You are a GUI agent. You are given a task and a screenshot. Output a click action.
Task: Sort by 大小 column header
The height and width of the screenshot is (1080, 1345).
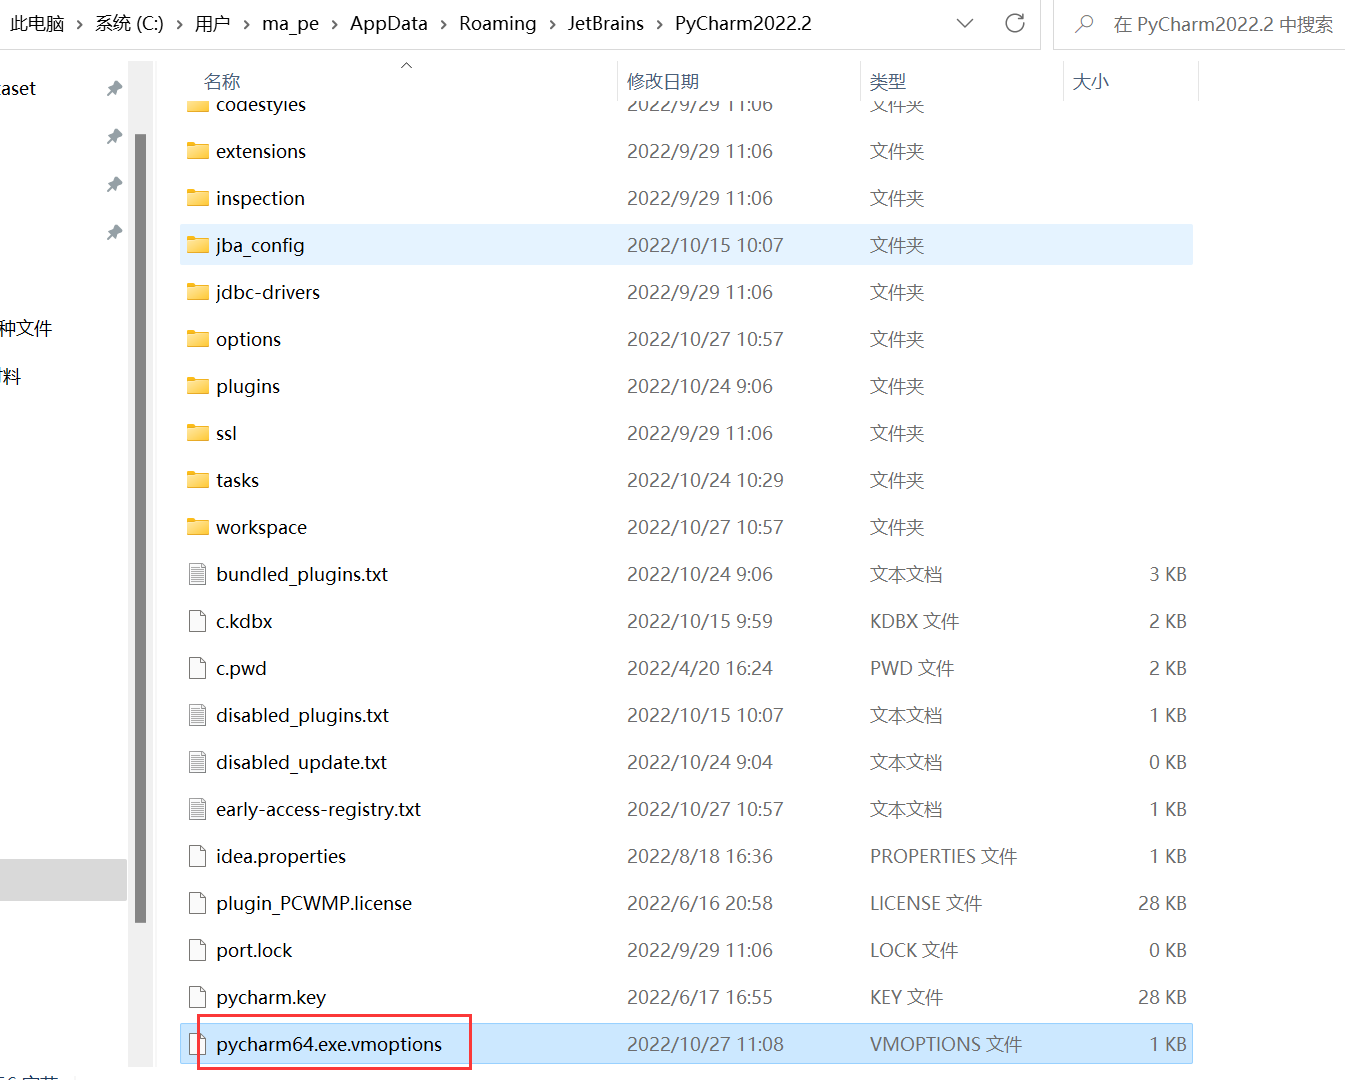pos(1091,81)
